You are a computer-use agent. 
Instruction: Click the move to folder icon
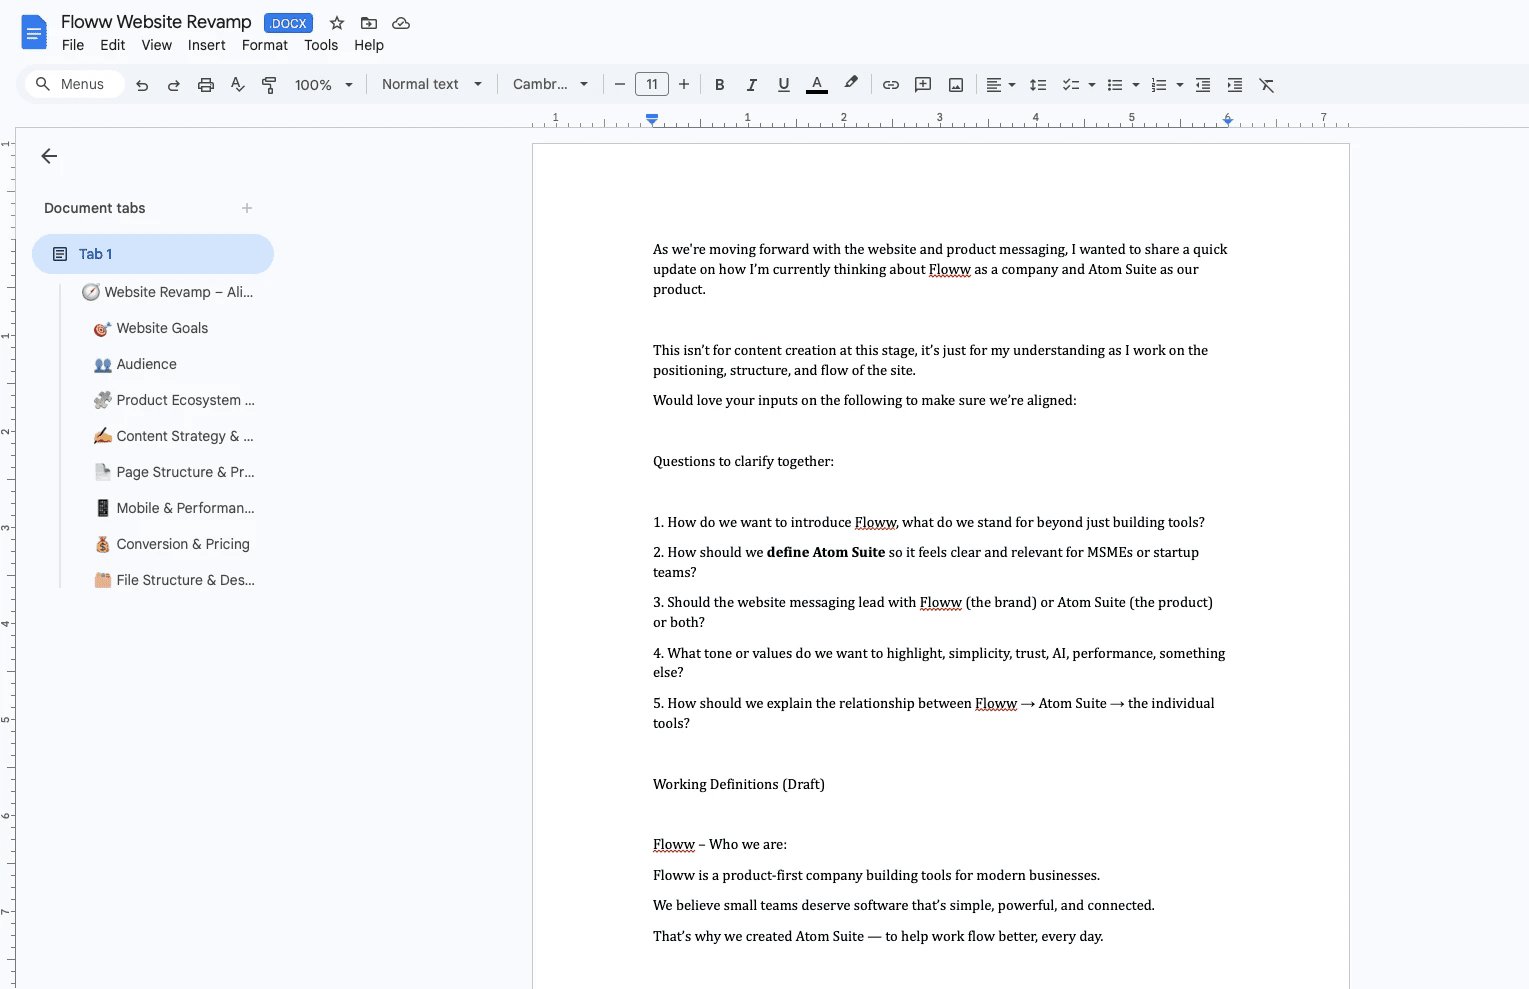tap(369, 23)
